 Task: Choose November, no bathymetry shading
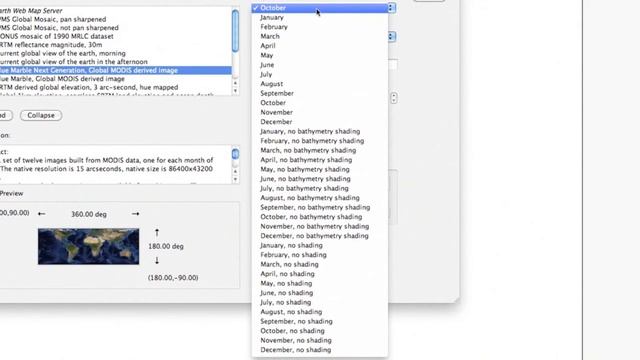320,226
